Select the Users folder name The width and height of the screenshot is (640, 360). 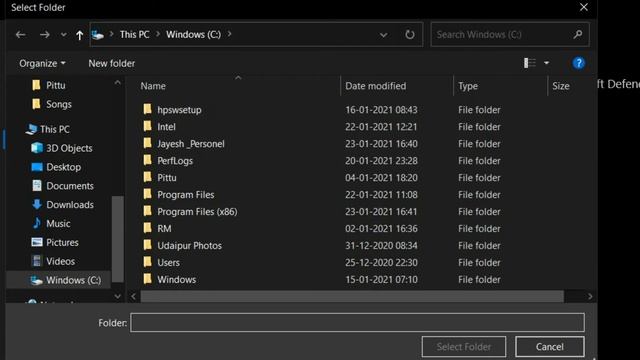tap(168, 262)
